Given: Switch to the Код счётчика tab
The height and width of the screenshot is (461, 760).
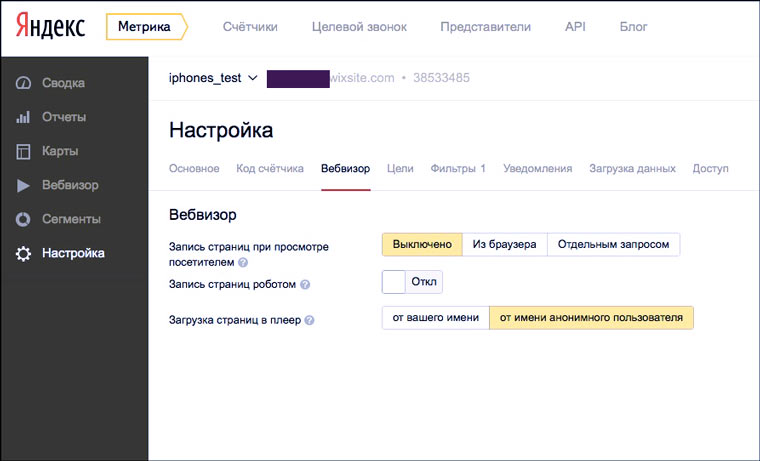Looking at the screenshot, I should [270, 169].
